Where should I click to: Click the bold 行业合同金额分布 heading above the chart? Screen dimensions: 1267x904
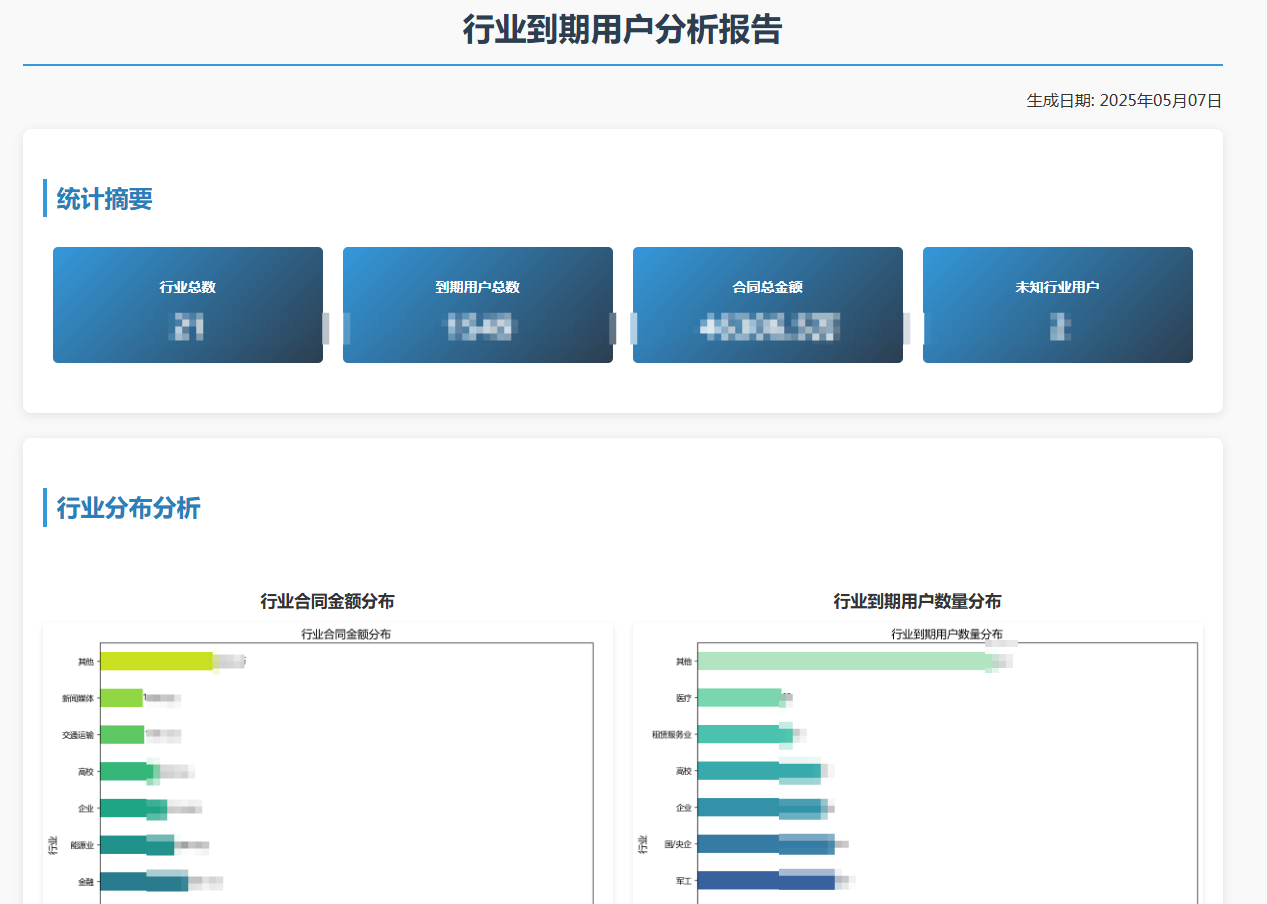click(327, 601)
